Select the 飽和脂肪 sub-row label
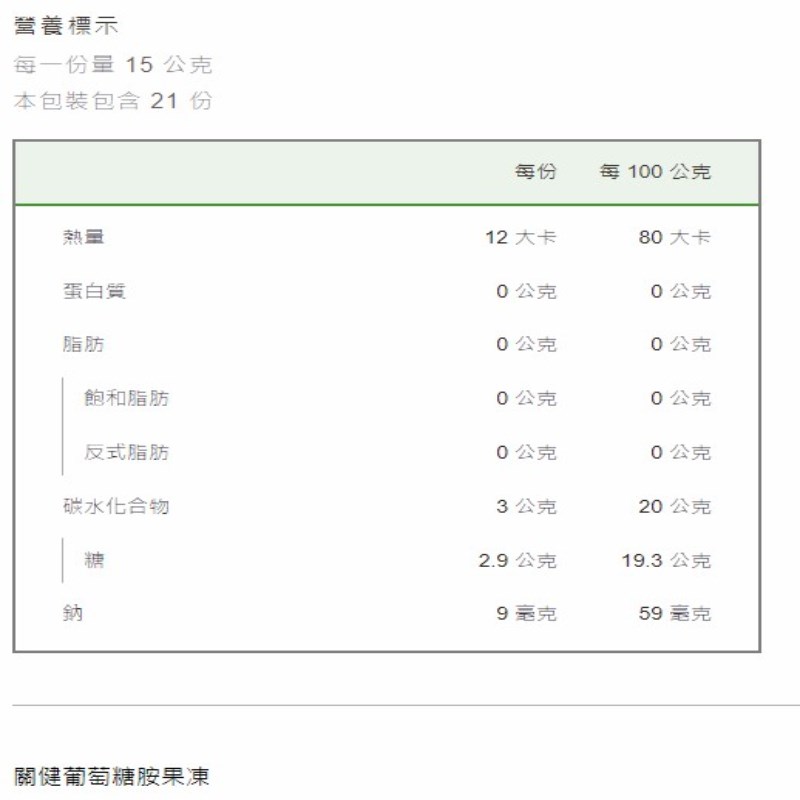Screen dimensions: 800x800 click(126, 399)
